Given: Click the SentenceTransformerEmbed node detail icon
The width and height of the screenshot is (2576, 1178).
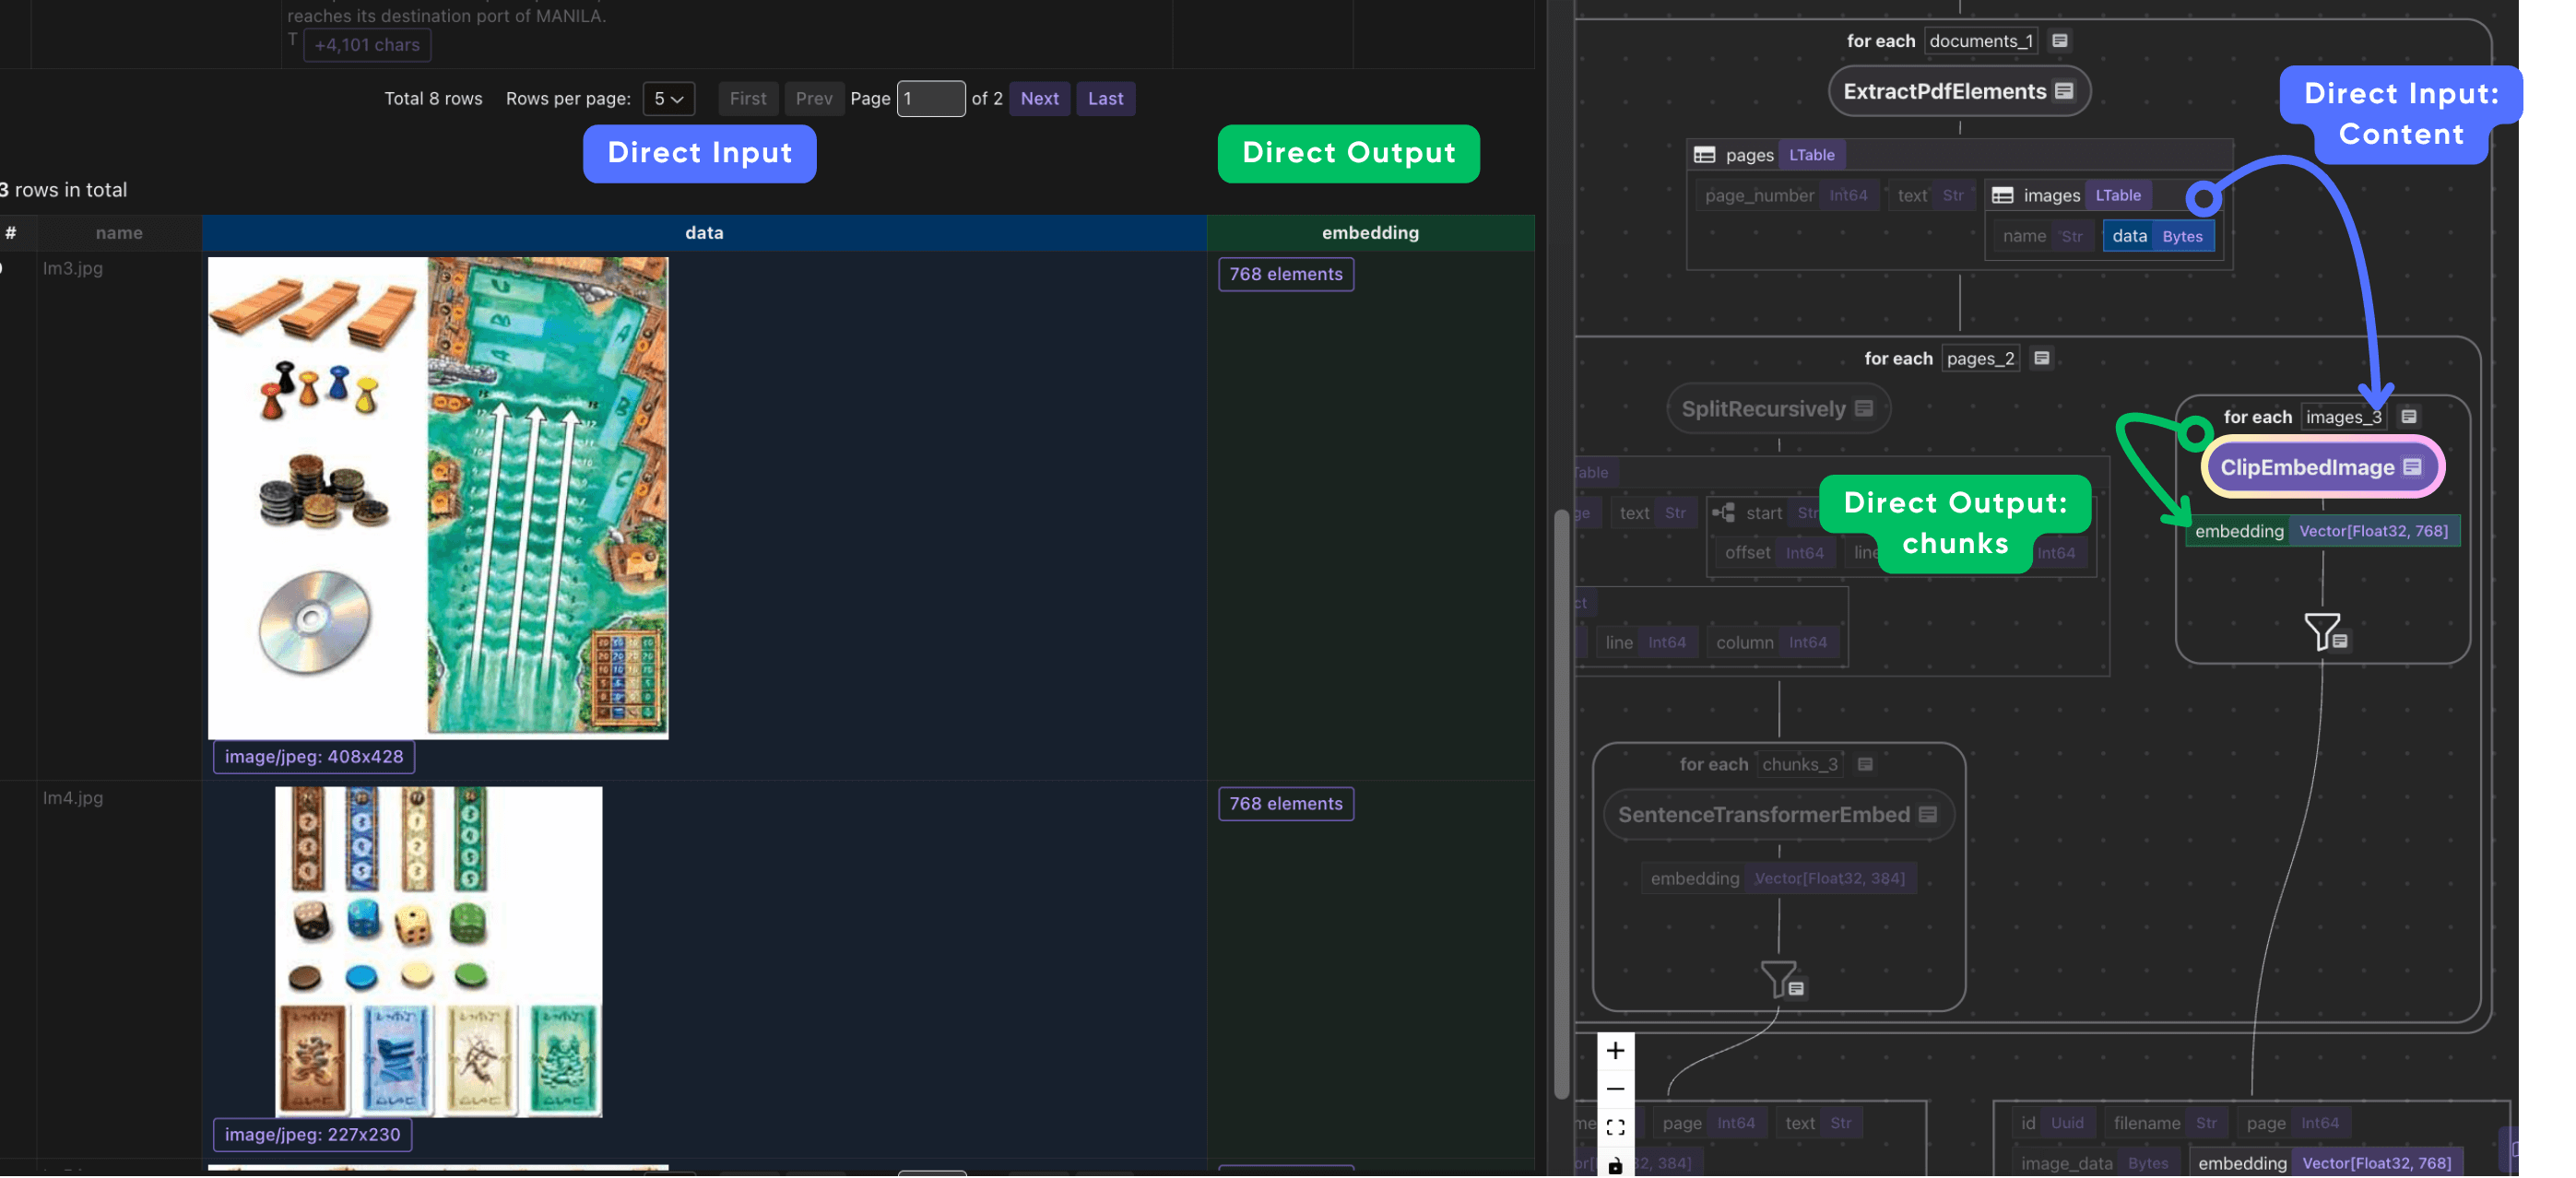Looking at the screenshot, I should click(1928, 814).
